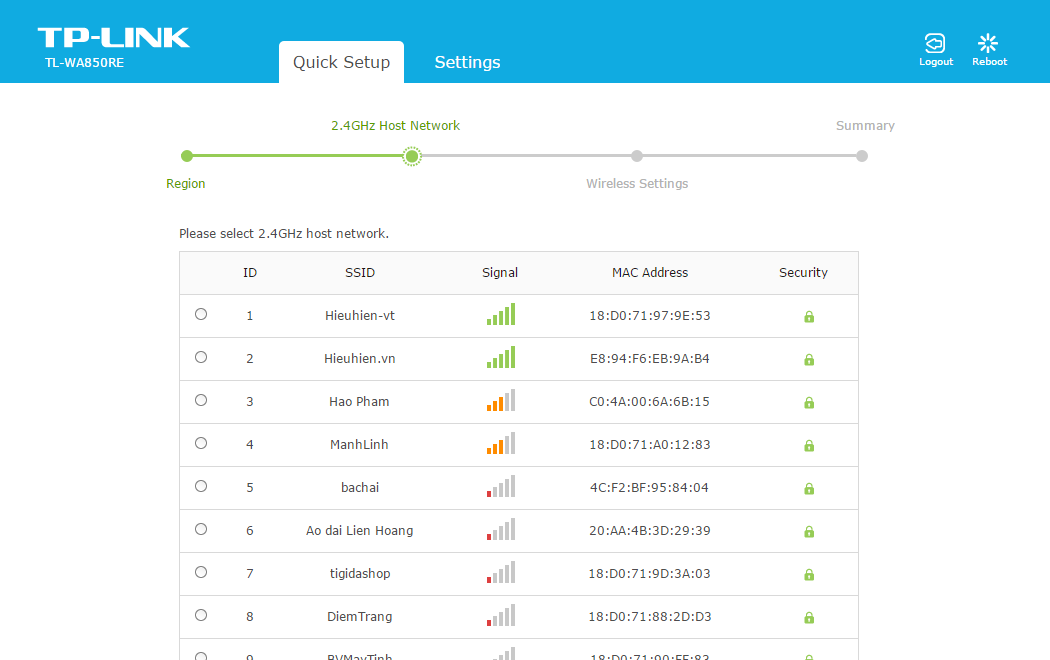Image resolution: width=1050 pixels, height=660 pixels.
Task: Click the lock icon for Hieuhien-vt
Action: (x=809, y=317)
